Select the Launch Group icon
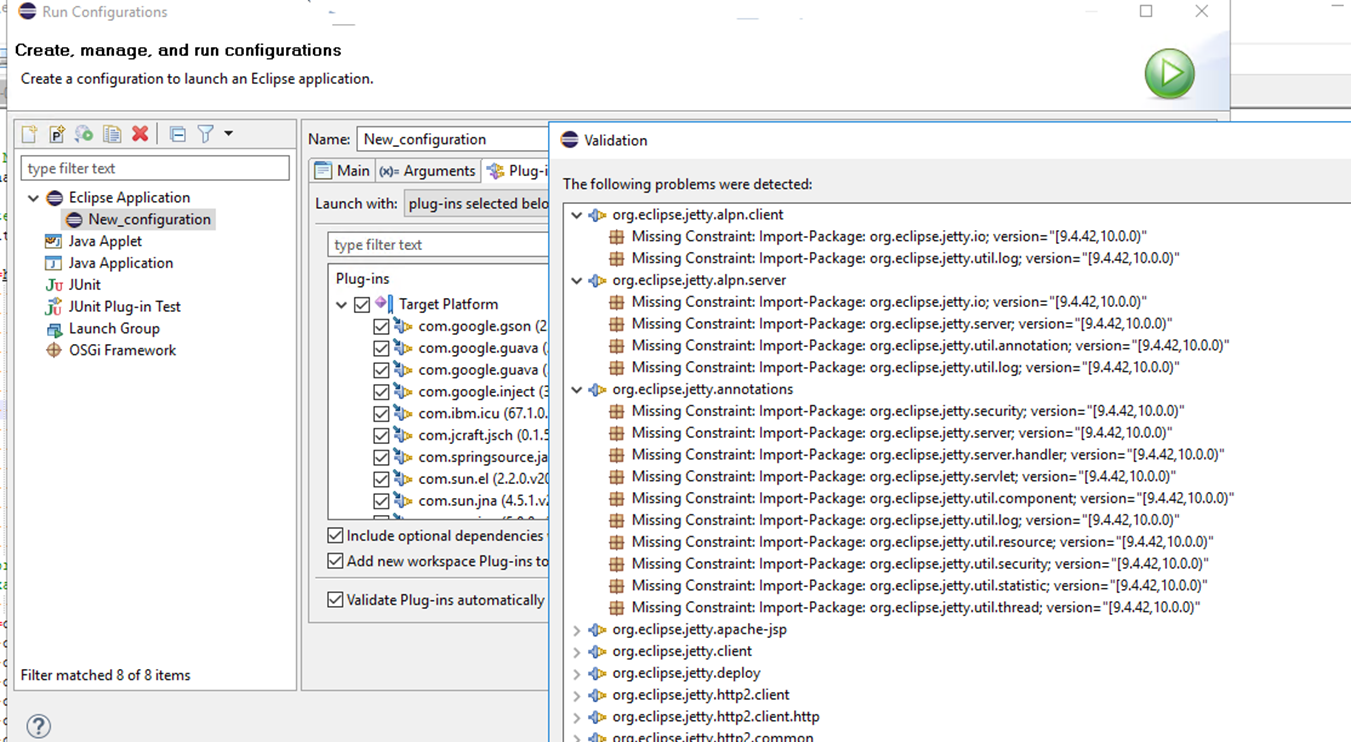The width and height of the screenshot is (1351, 742). [54, 329]
